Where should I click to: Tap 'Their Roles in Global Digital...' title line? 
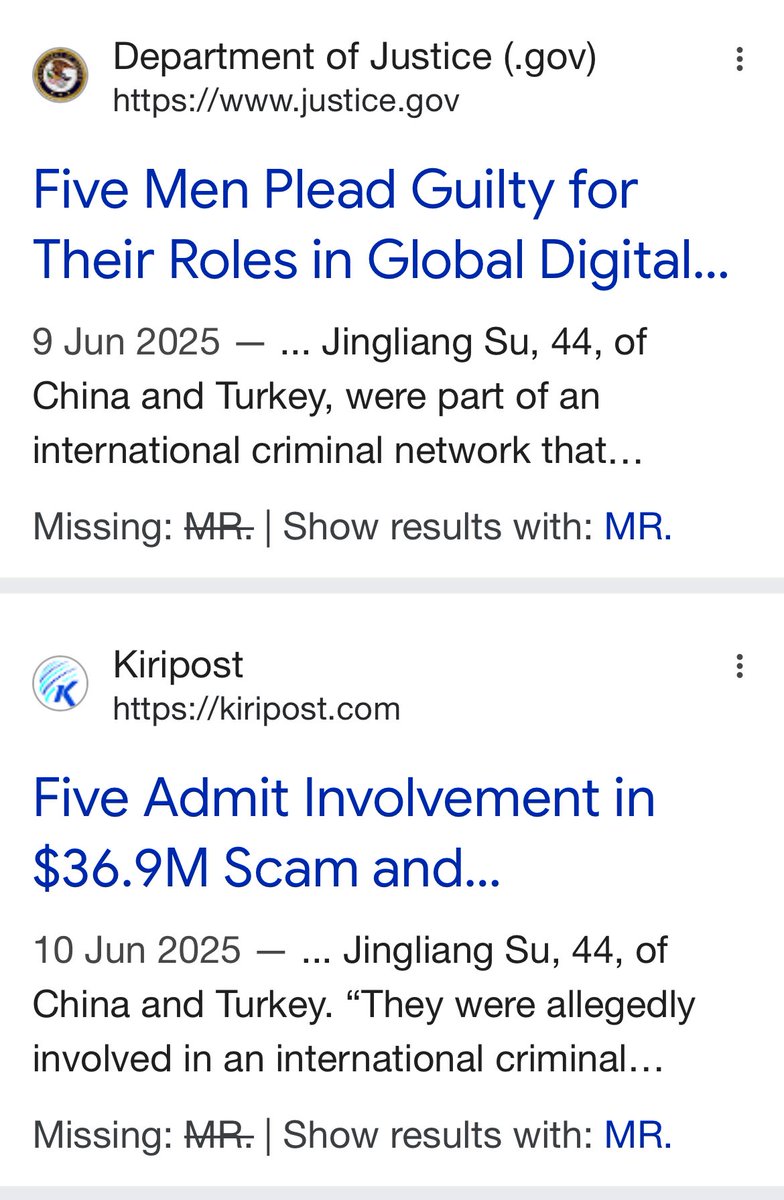pos(380,260)
